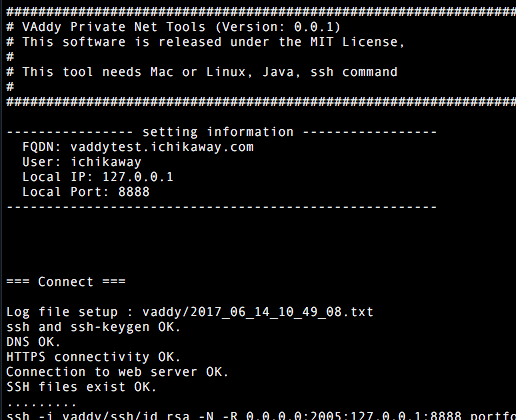Click the 'HTTPS connectivity OK.' line

pyautogui.click(x=94, y=357)
